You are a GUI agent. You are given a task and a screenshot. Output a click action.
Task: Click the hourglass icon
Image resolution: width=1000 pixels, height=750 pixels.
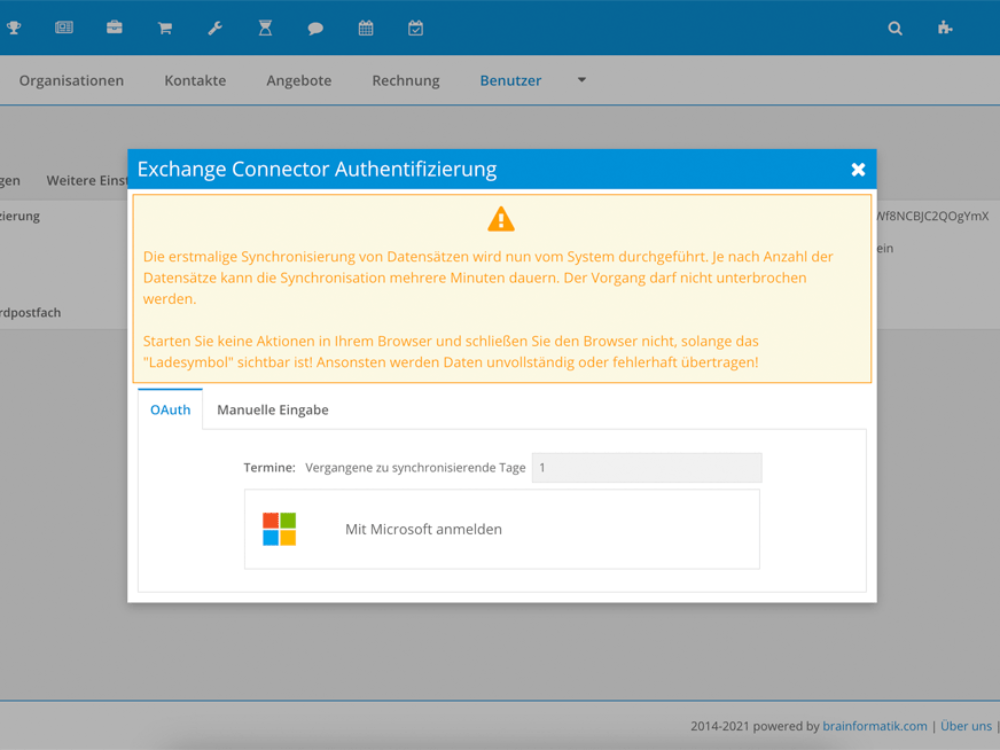click(265, 28)
